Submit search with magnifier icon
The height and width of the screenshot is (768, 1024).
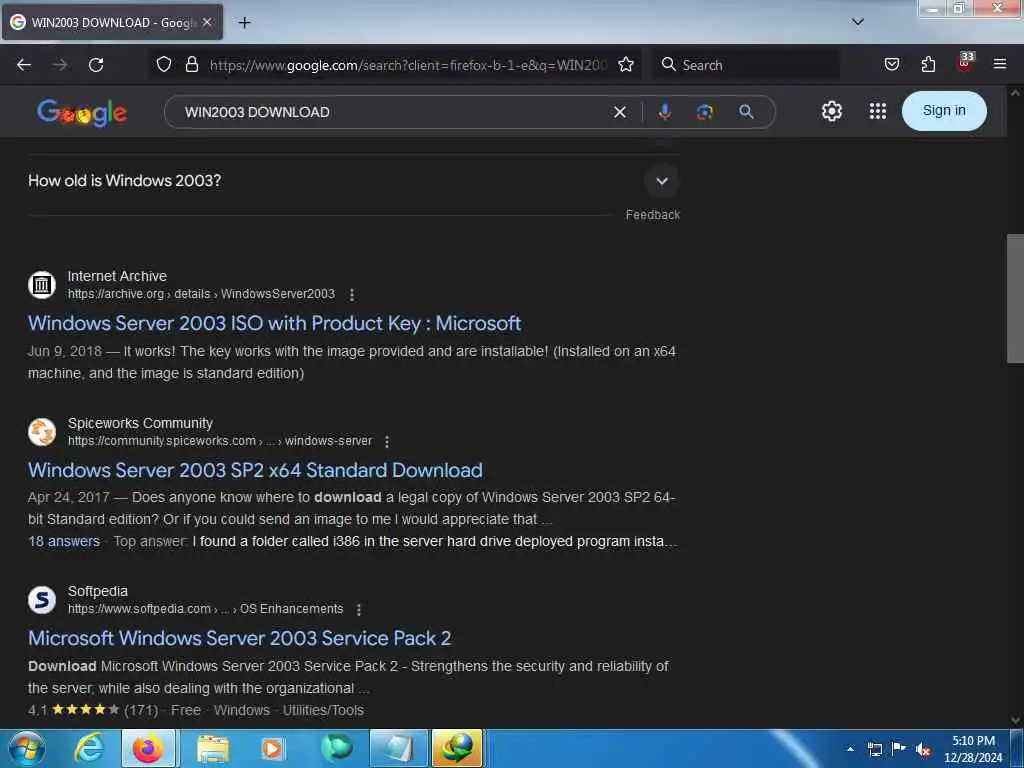click(x=746, y=112)
